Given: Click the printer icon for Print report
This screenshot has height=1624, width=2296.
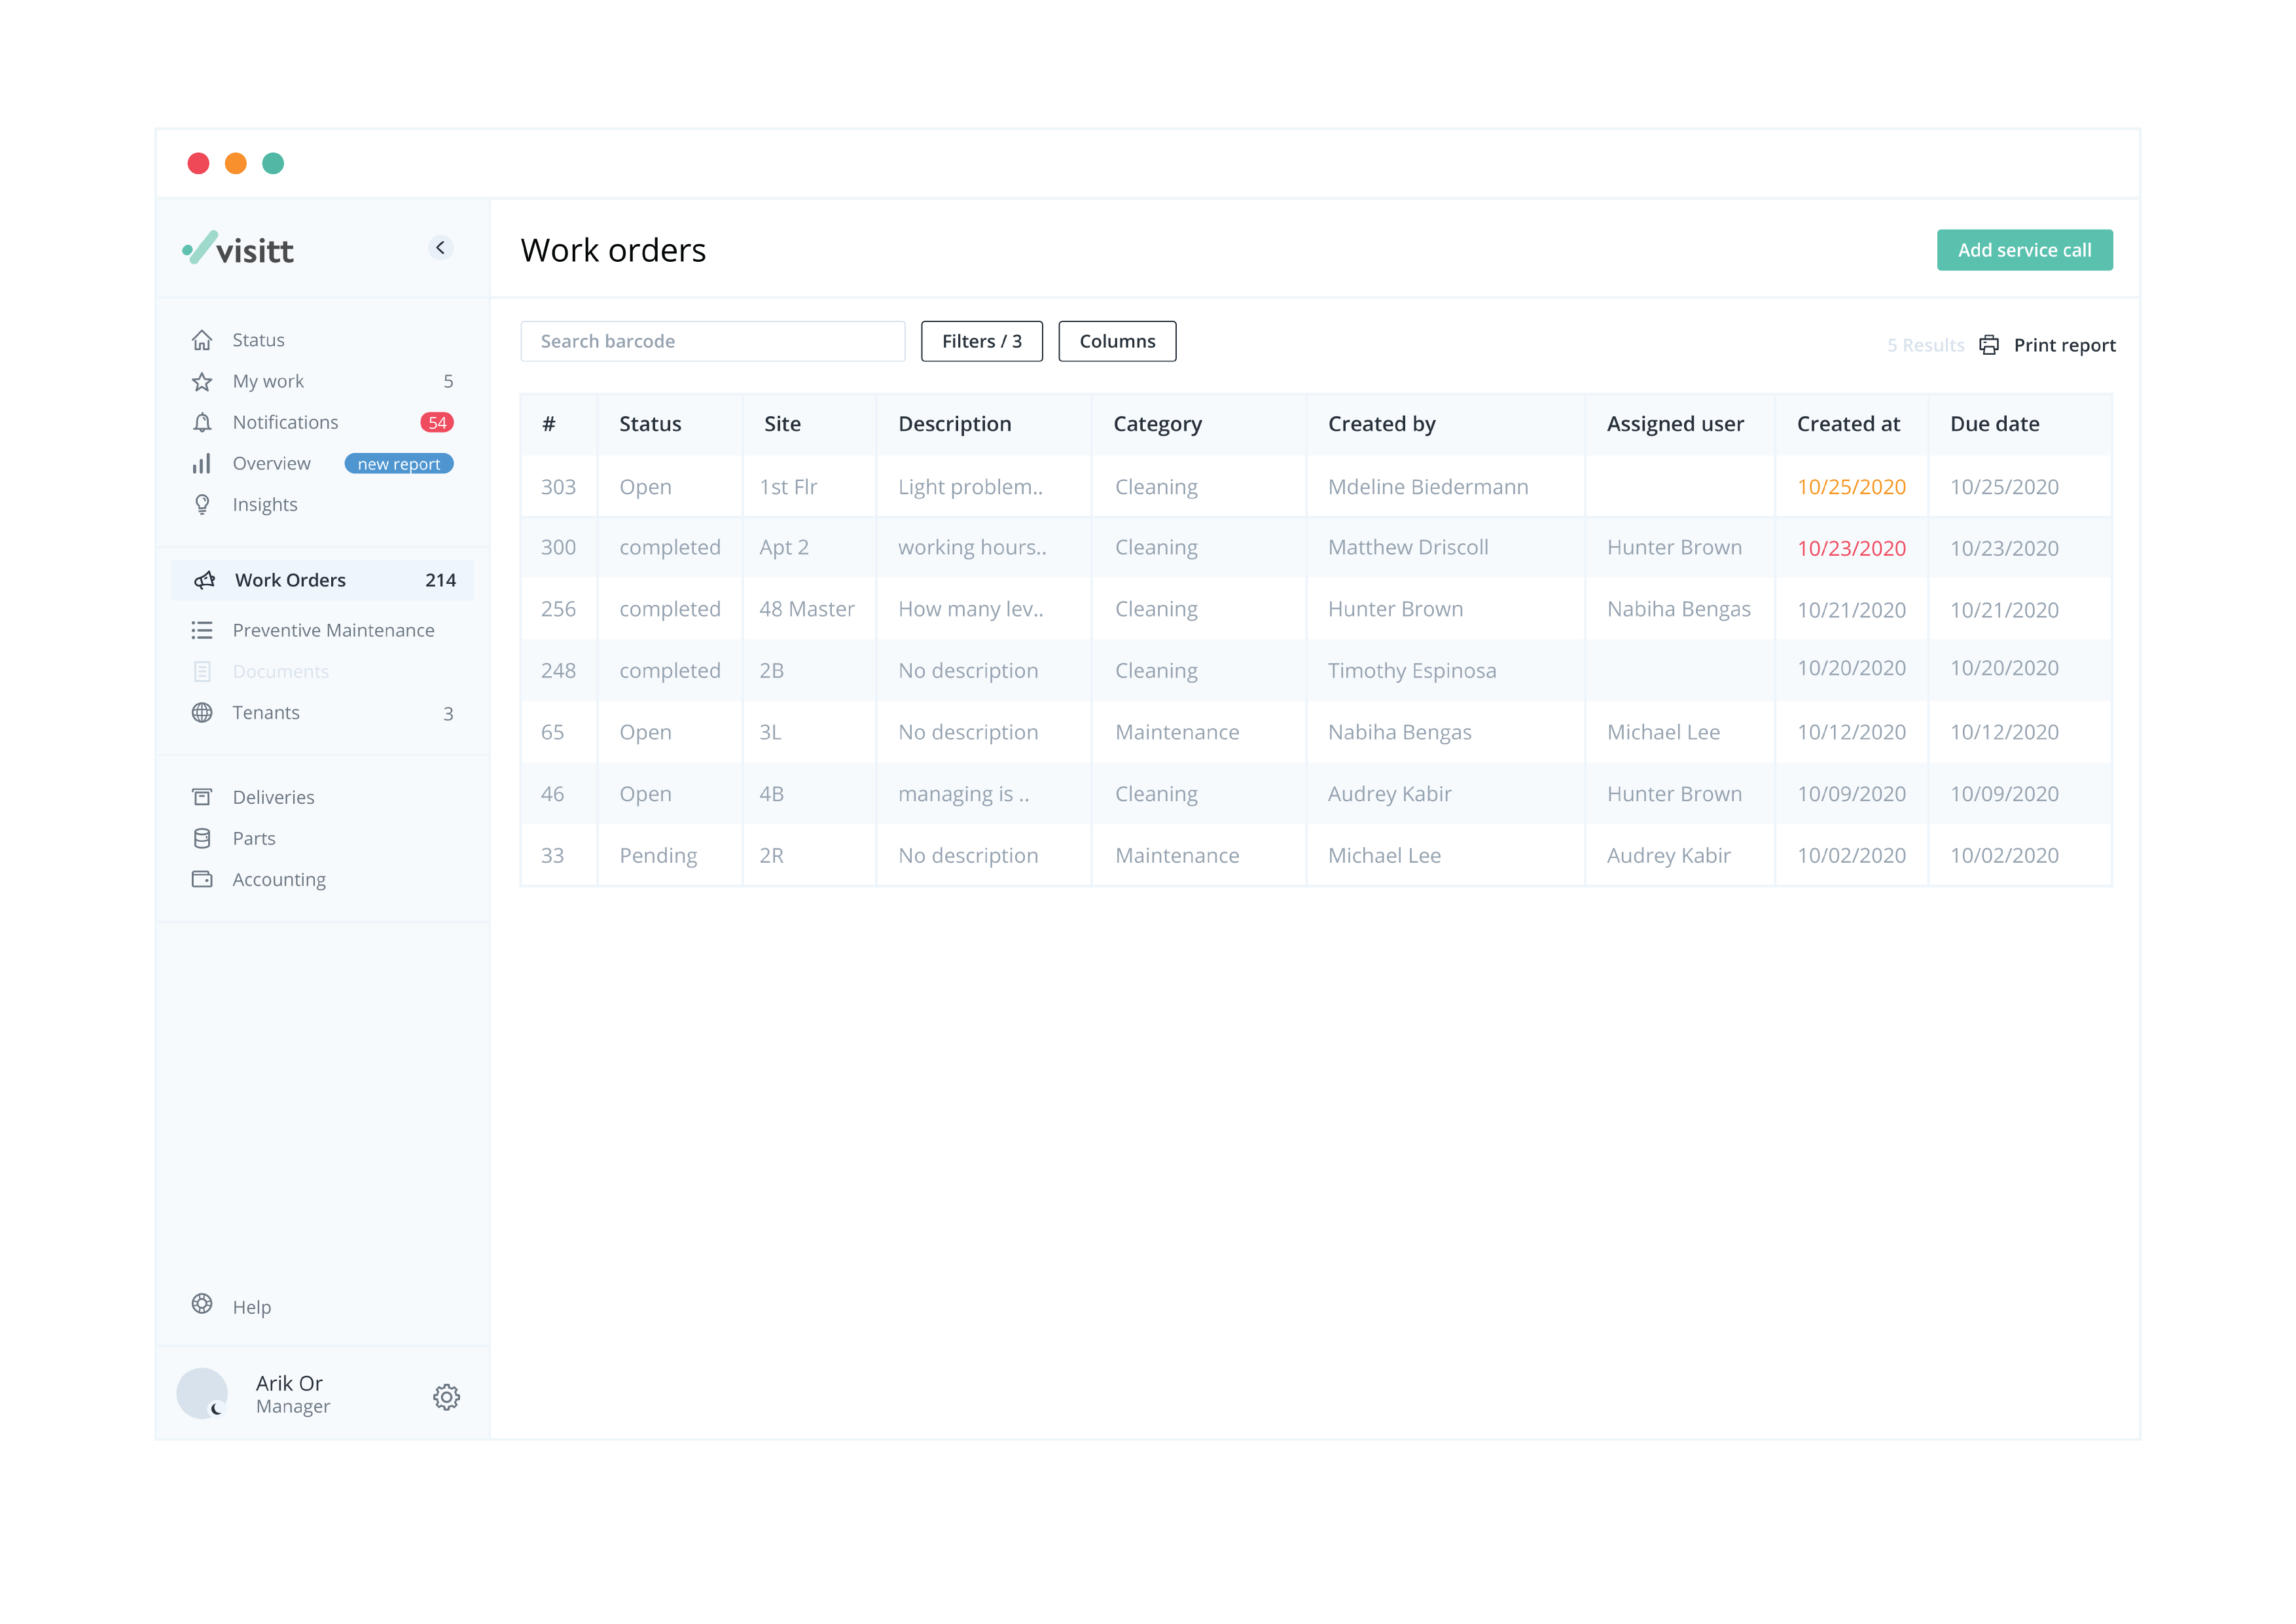Looking at the screenshot, I should point(1989,345).
